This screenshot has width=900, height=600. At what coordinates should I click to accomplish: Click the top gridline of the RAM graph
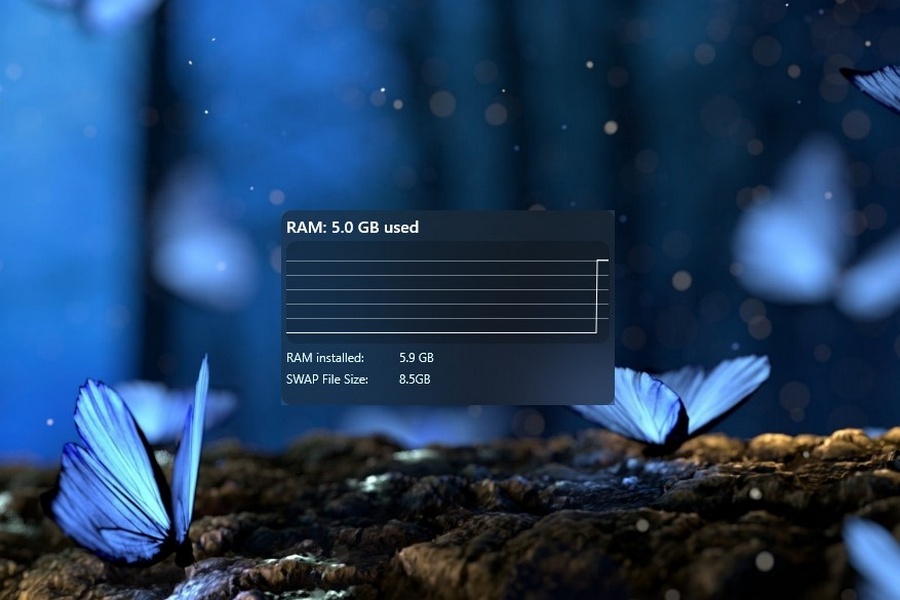[440, 261]
